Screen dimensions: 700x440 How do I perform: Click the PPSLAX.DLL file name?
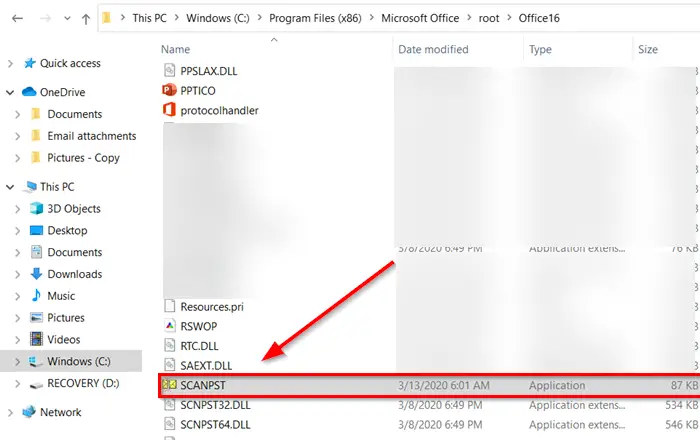(x=208, y=71)
